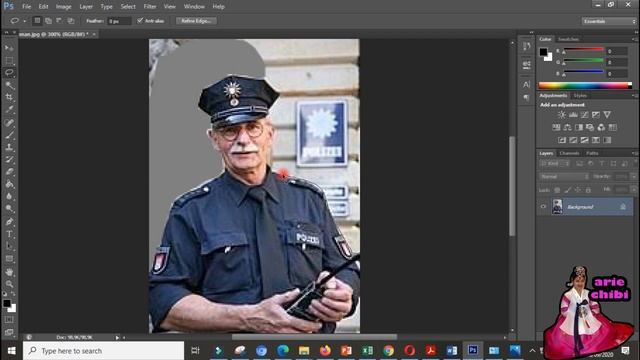Select the Brush tool
640x360 pixels.
click(x=9, y=135)
